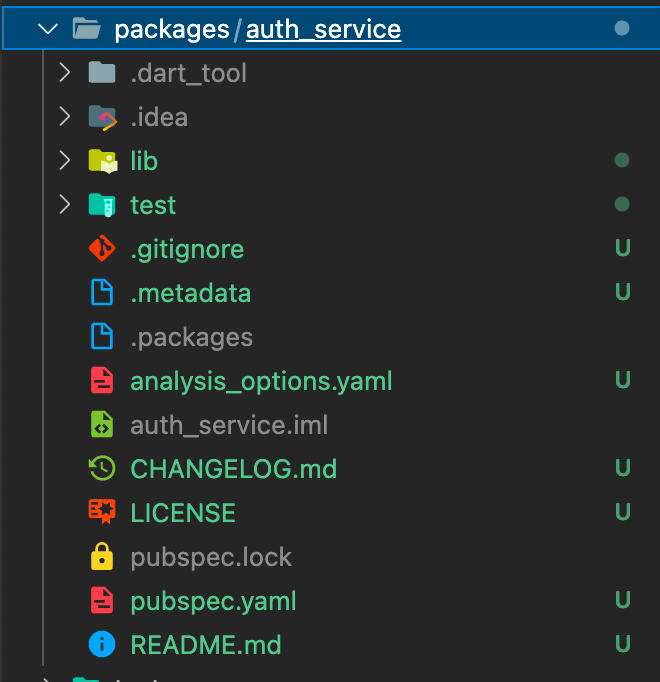Image resolution: width=660 pixels, height=682 pixels.
Task: Open the .metadata file
Action: tap(190, 293)
